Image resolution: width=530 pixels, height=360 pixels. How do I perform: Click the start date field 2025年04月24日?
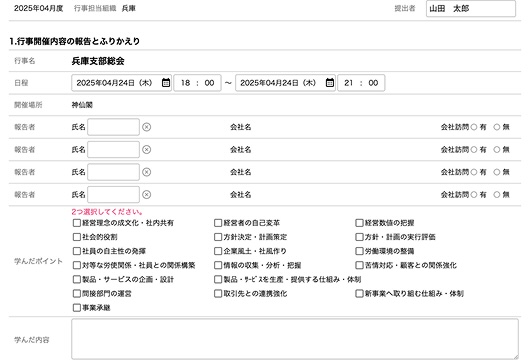click(x=122, y=83)
